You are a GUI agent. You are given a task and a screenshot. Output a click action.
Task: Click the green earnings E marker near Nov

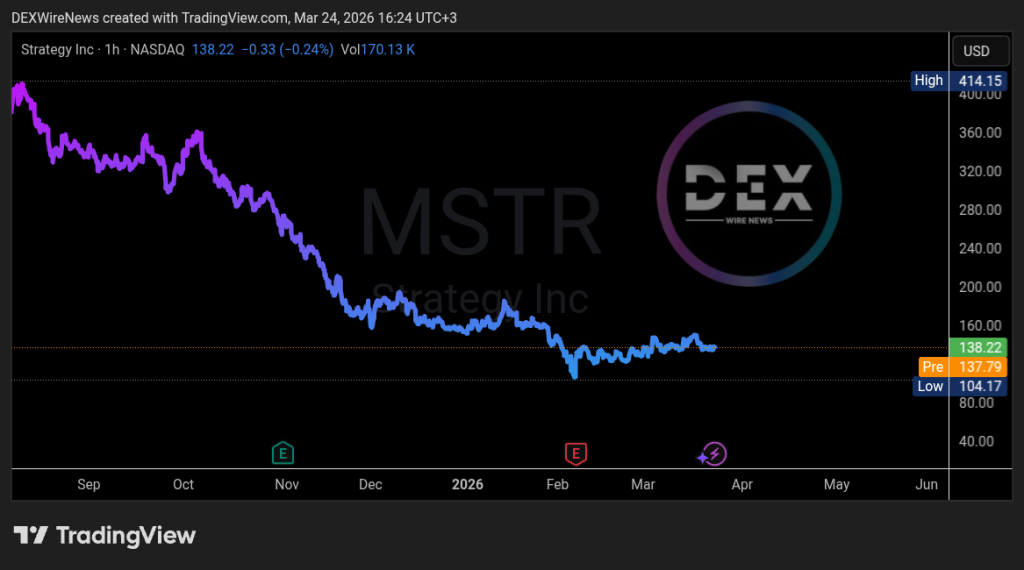click(283, 453)
